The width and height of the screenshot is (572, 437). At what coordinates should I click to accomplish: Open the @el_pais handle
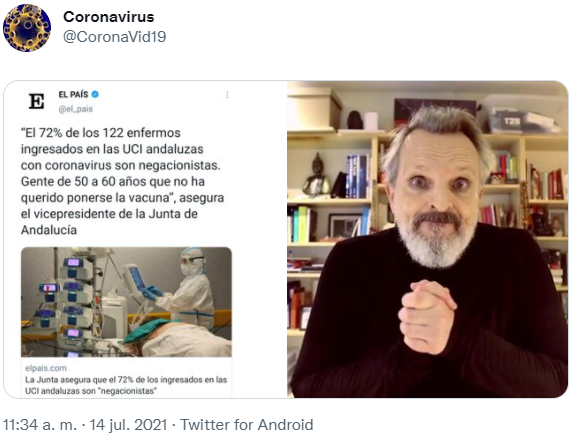pyautogui.click(x=76, y=109)
